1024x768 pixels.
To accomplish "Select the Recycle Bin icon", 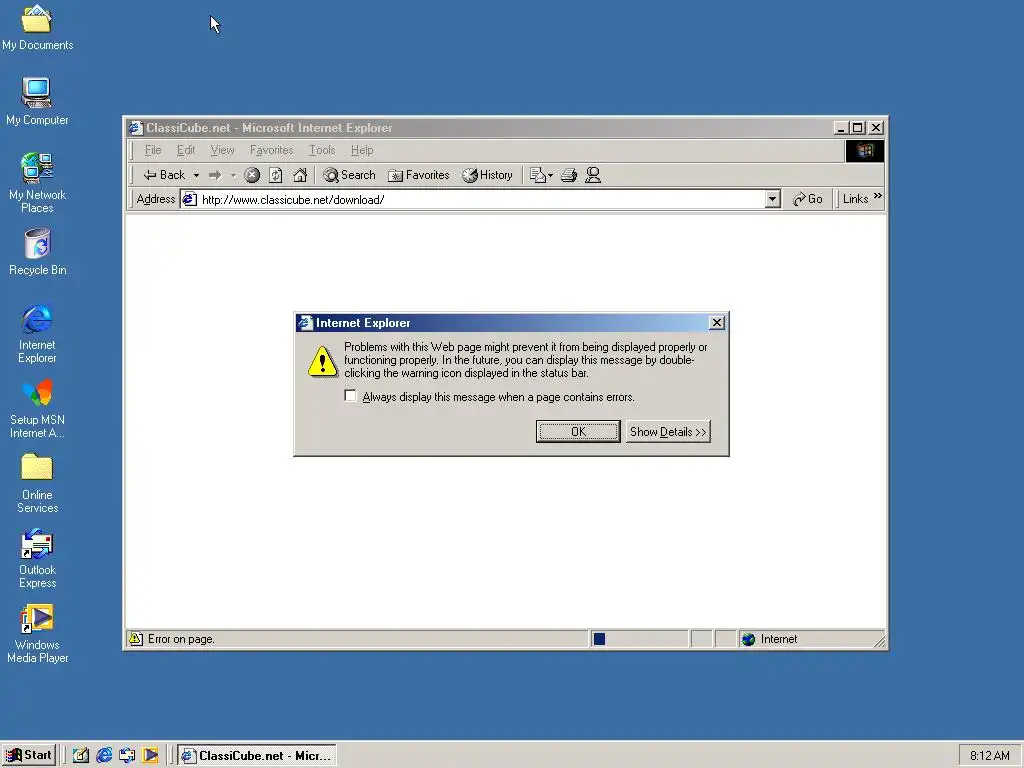I will point(37,252).
